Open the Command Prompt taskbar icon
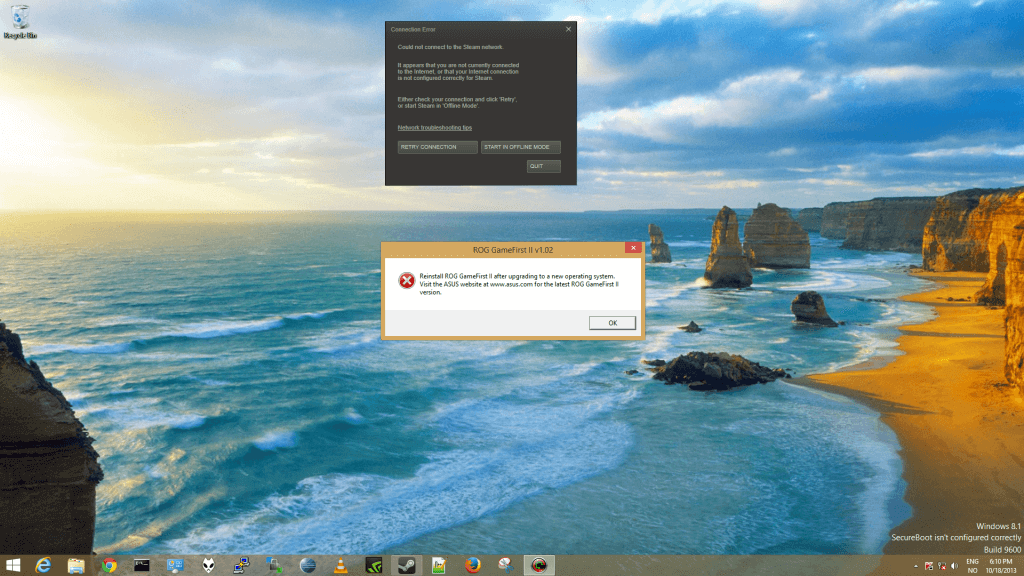The height and width of the screenshot is (576, 1024). point(142,566)
